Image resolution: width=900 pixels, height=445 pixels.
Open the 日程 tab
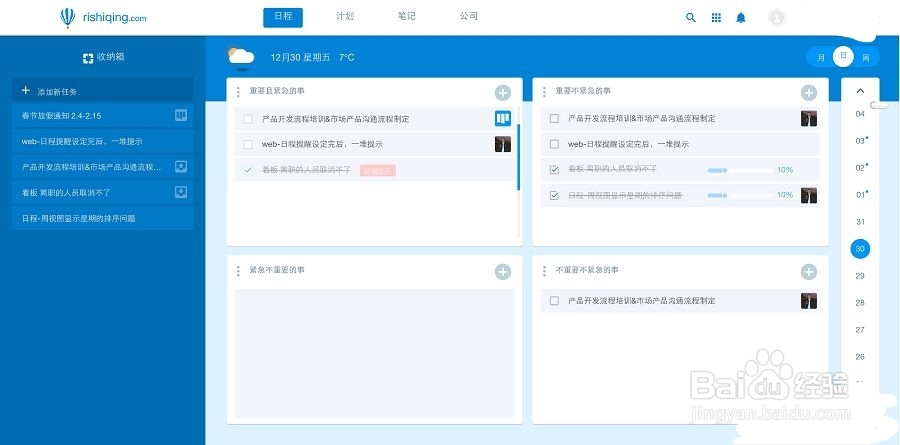(x=283, y=17)
